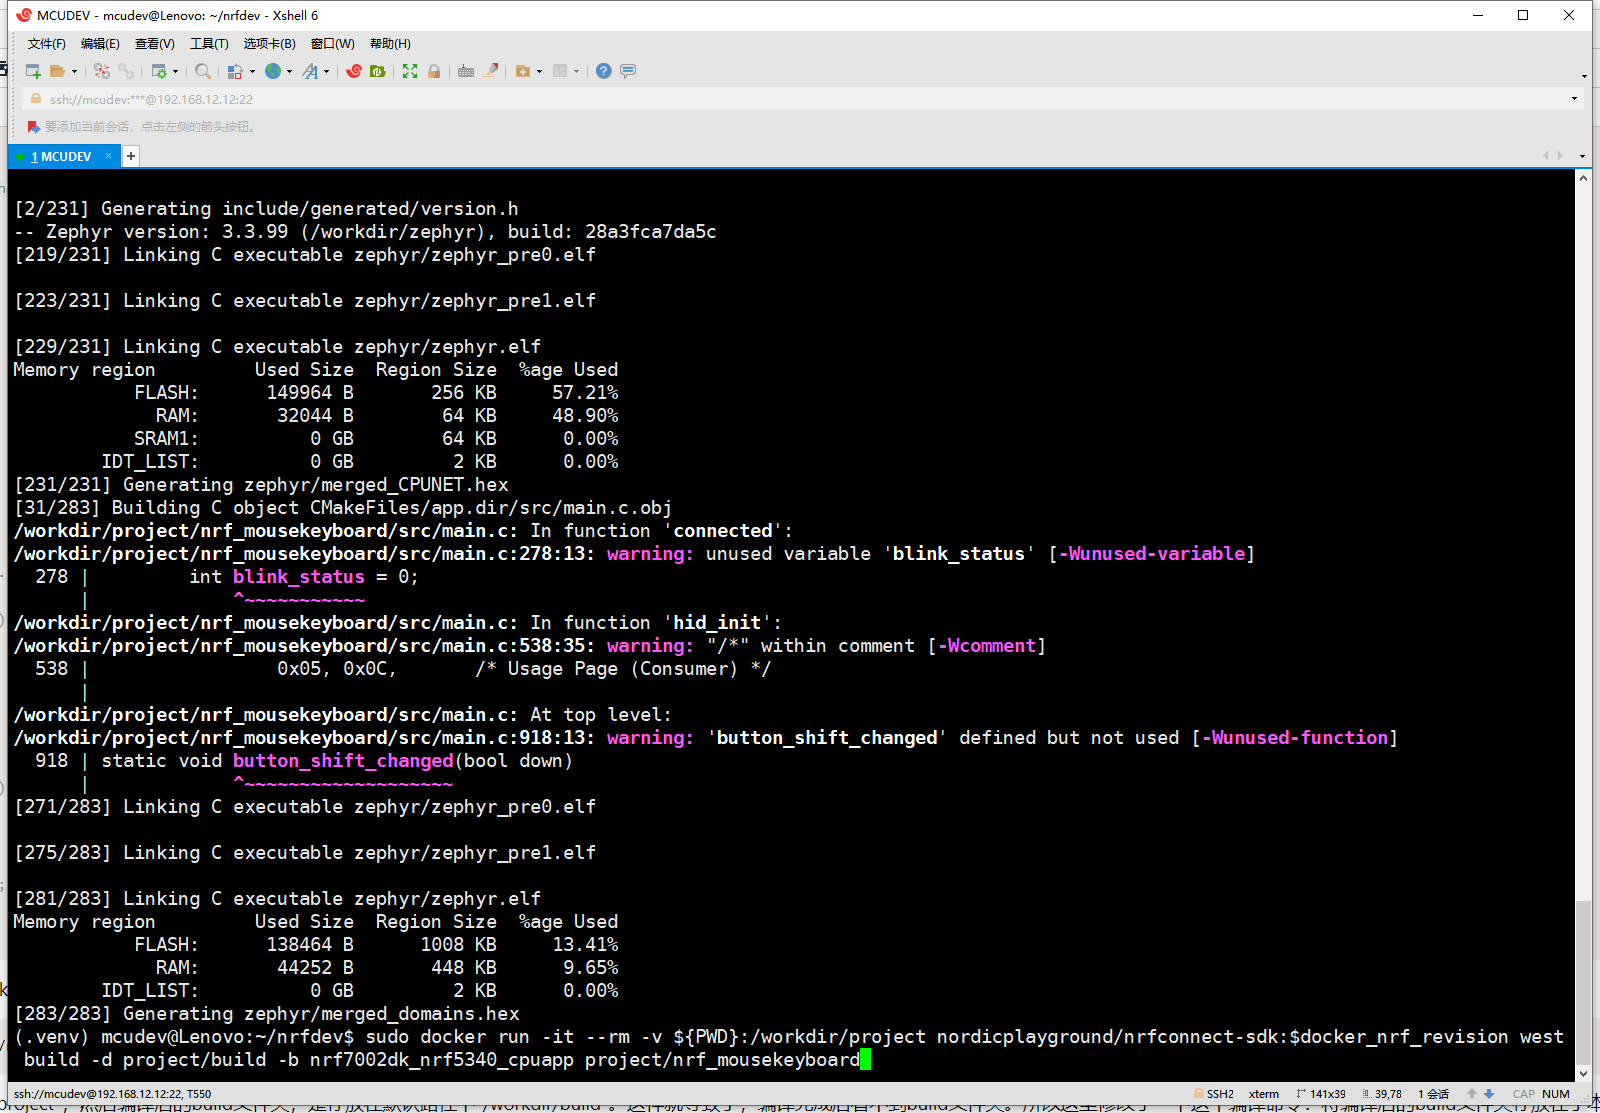
Task: Close the MCUDEV tab with its x
Action: 109,156
